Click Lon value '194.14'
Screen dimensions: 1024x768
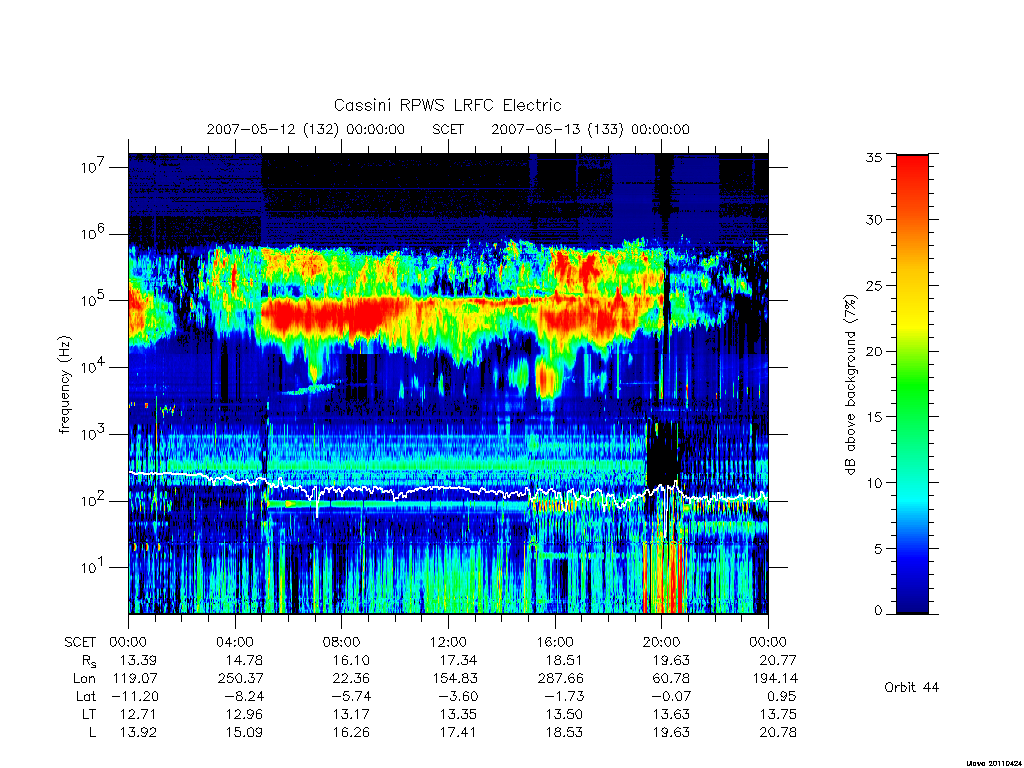click(x=774, y=679)
